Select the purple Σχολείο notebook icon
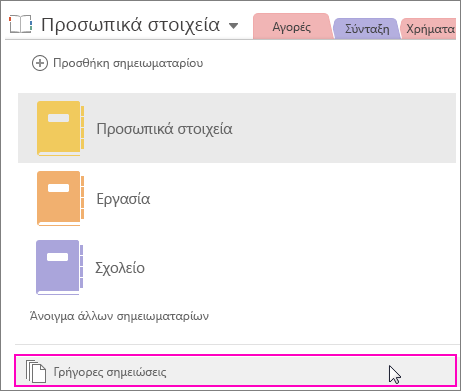The height and width of the screenshot is (391, 461). pos(59,268)
